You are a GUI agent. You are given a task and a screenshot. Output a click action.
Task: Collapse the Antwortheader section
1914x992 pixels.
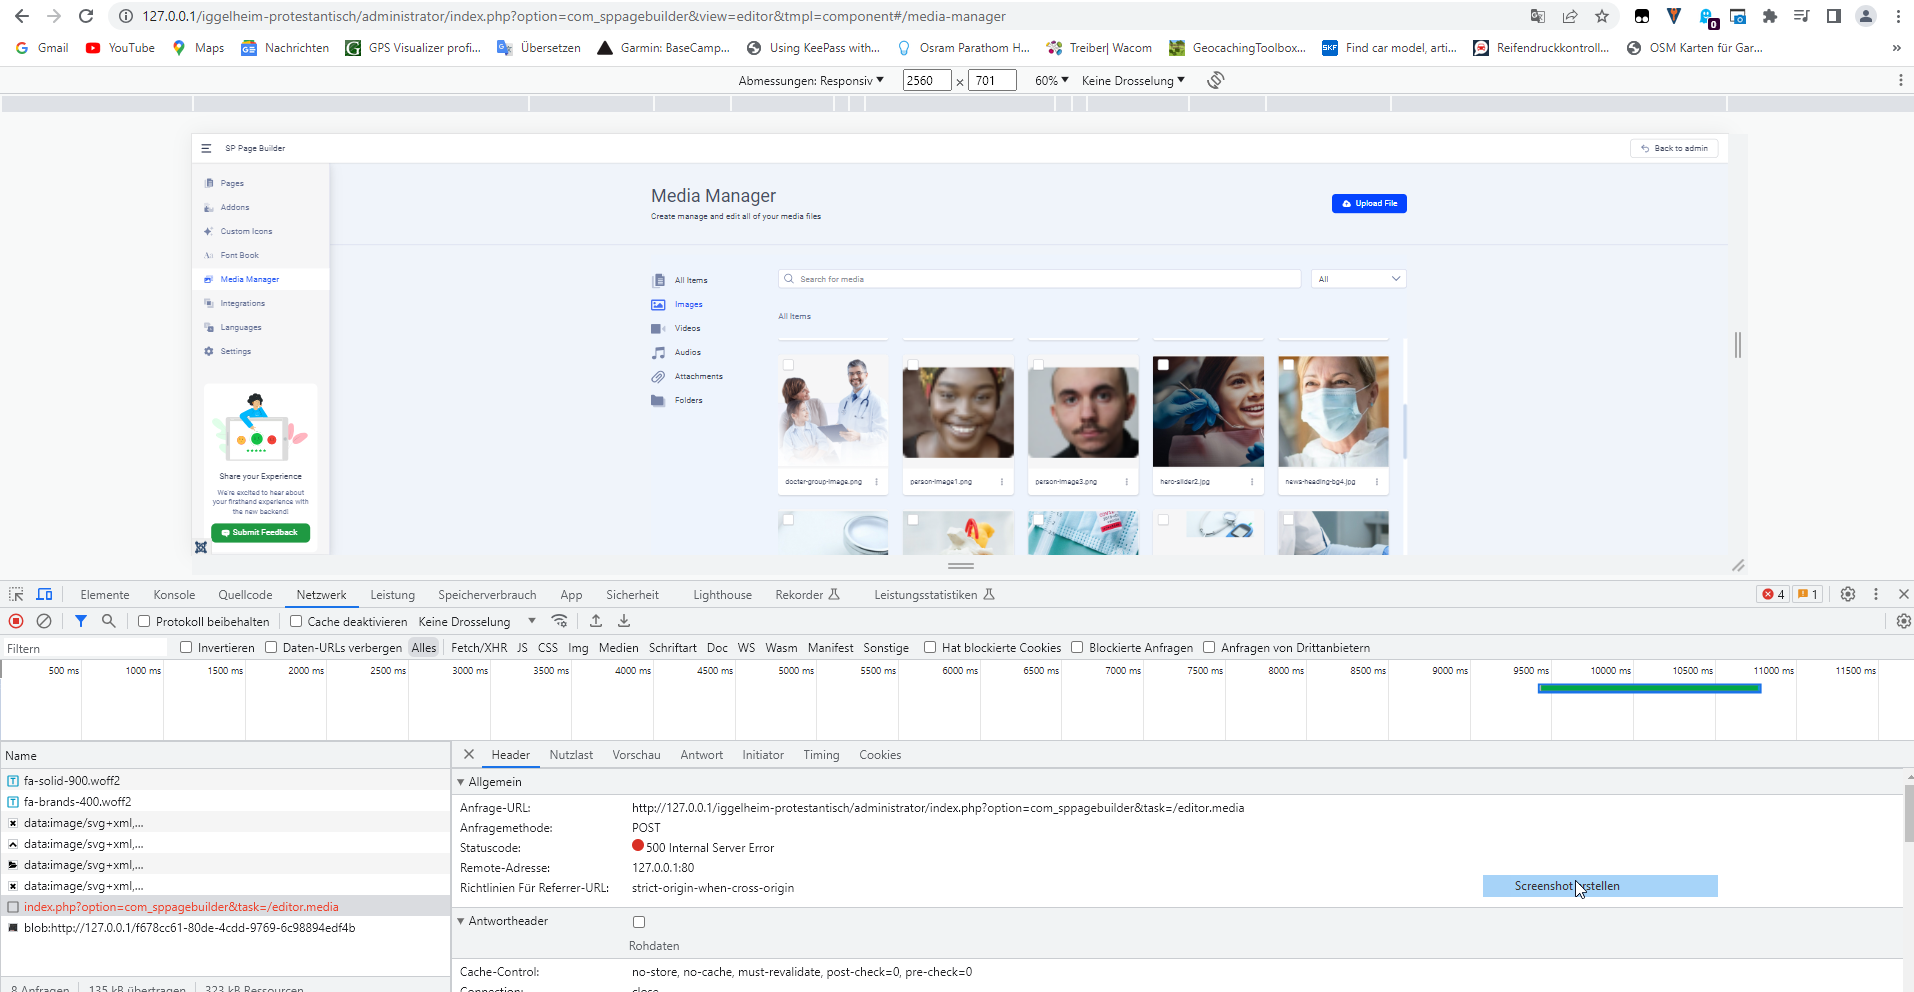(x=461, y=921)
